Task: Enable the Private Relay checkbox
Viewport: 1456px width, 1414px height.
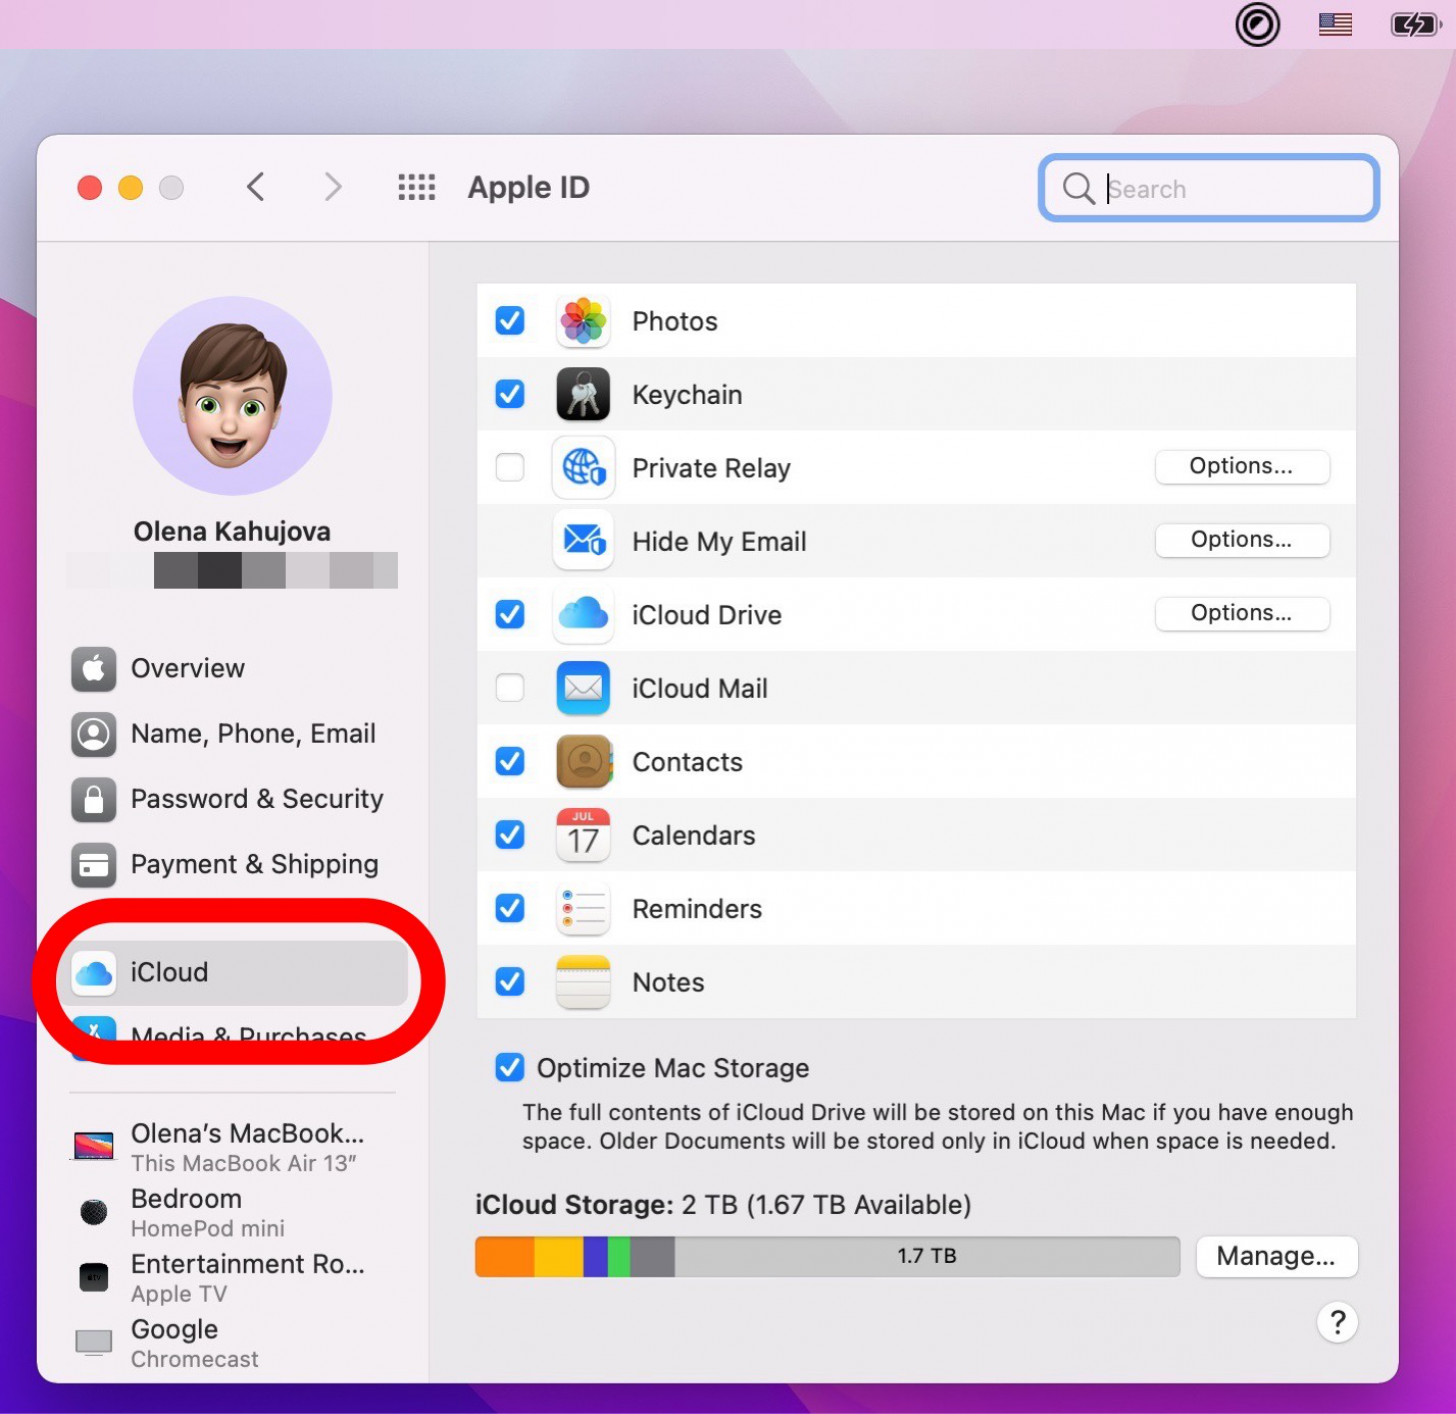Action: pyautogui.click(x=510, y=467)
